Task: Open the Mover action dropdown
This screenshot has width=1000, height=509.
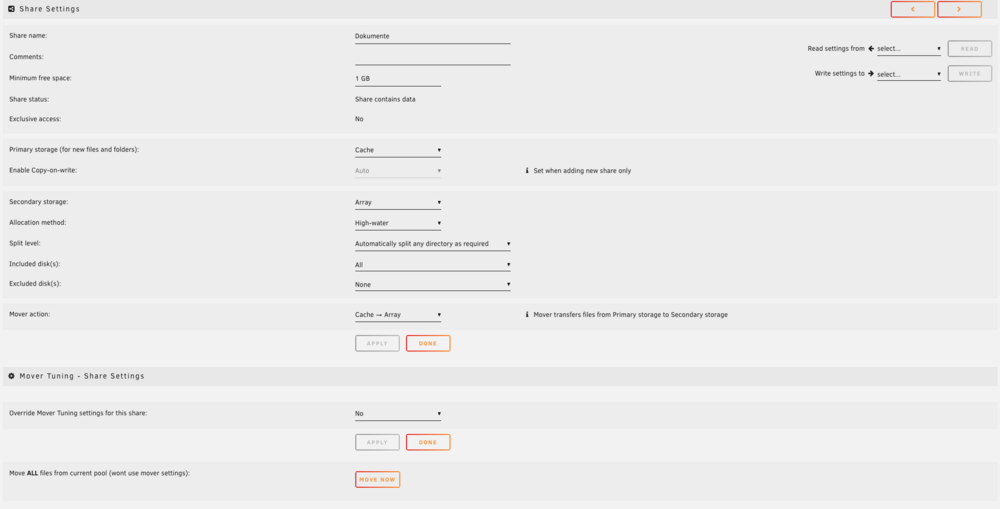Action: click(x=398, y=315)
